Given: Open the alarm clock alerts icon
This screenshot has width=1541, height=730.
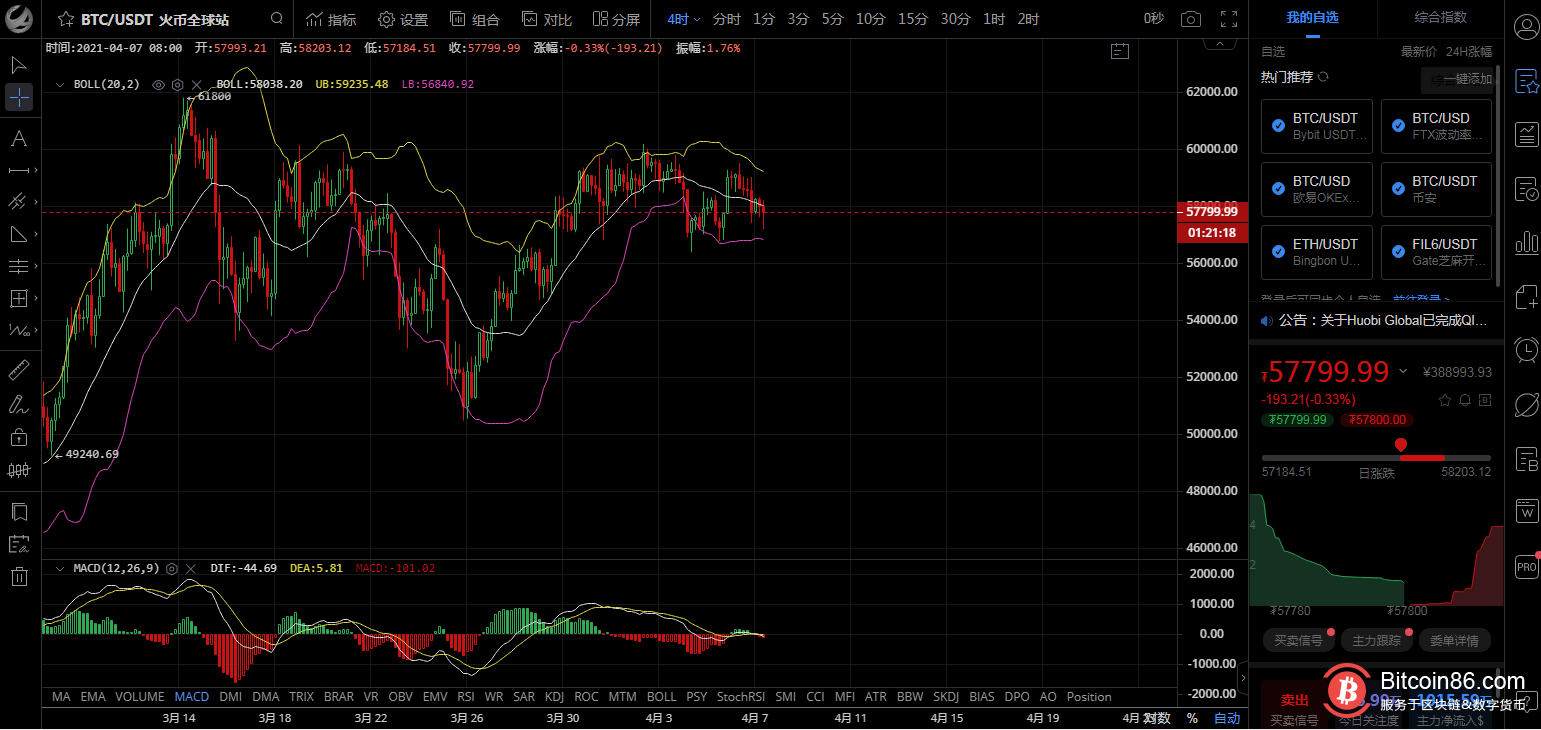Looking at the screenshot, I should pos(1526,349).
